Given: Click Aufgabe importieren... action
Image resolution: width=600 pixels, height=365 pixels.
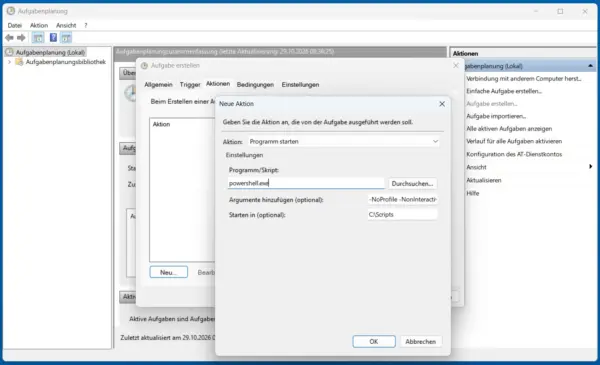Looking at the screenshot, I should pyautogui.click(x=496, y=116).
